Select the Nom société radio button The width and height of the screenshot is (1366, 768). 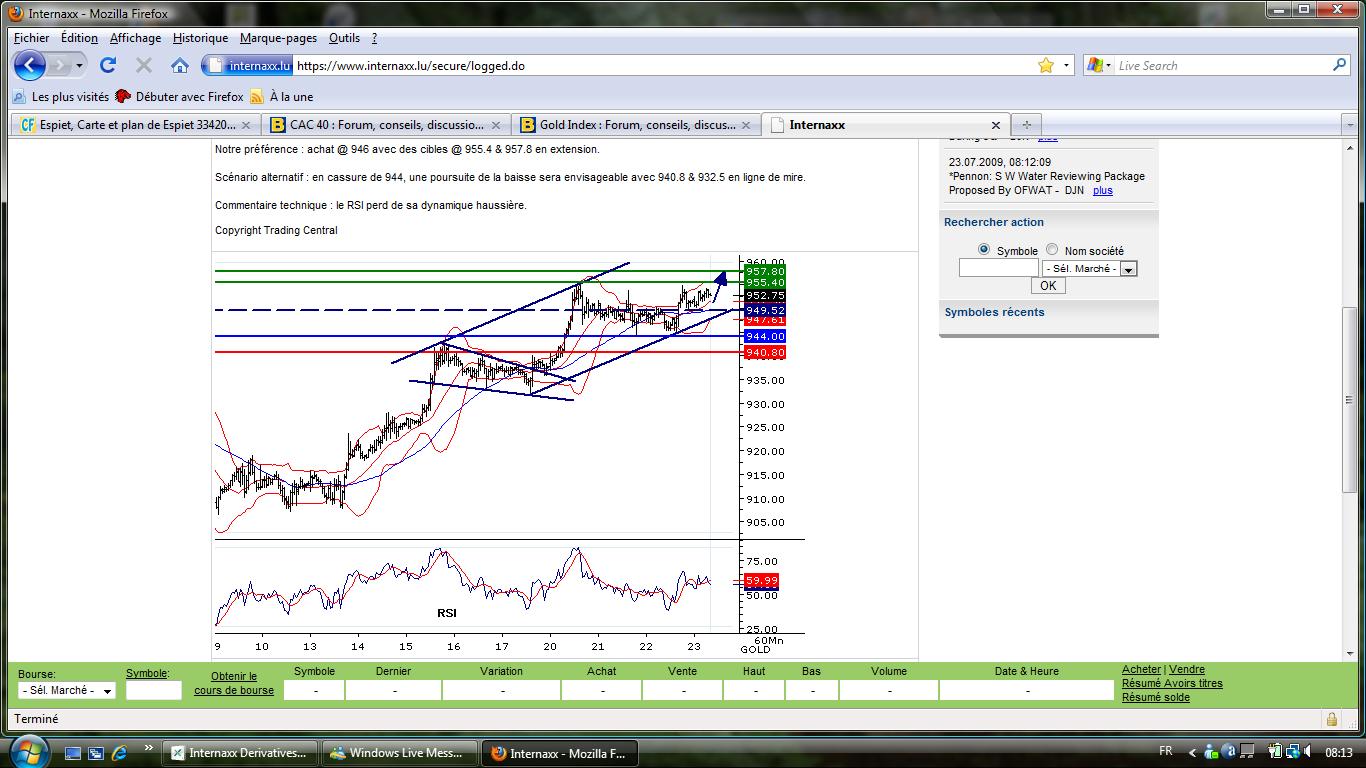pos(1052,250)
